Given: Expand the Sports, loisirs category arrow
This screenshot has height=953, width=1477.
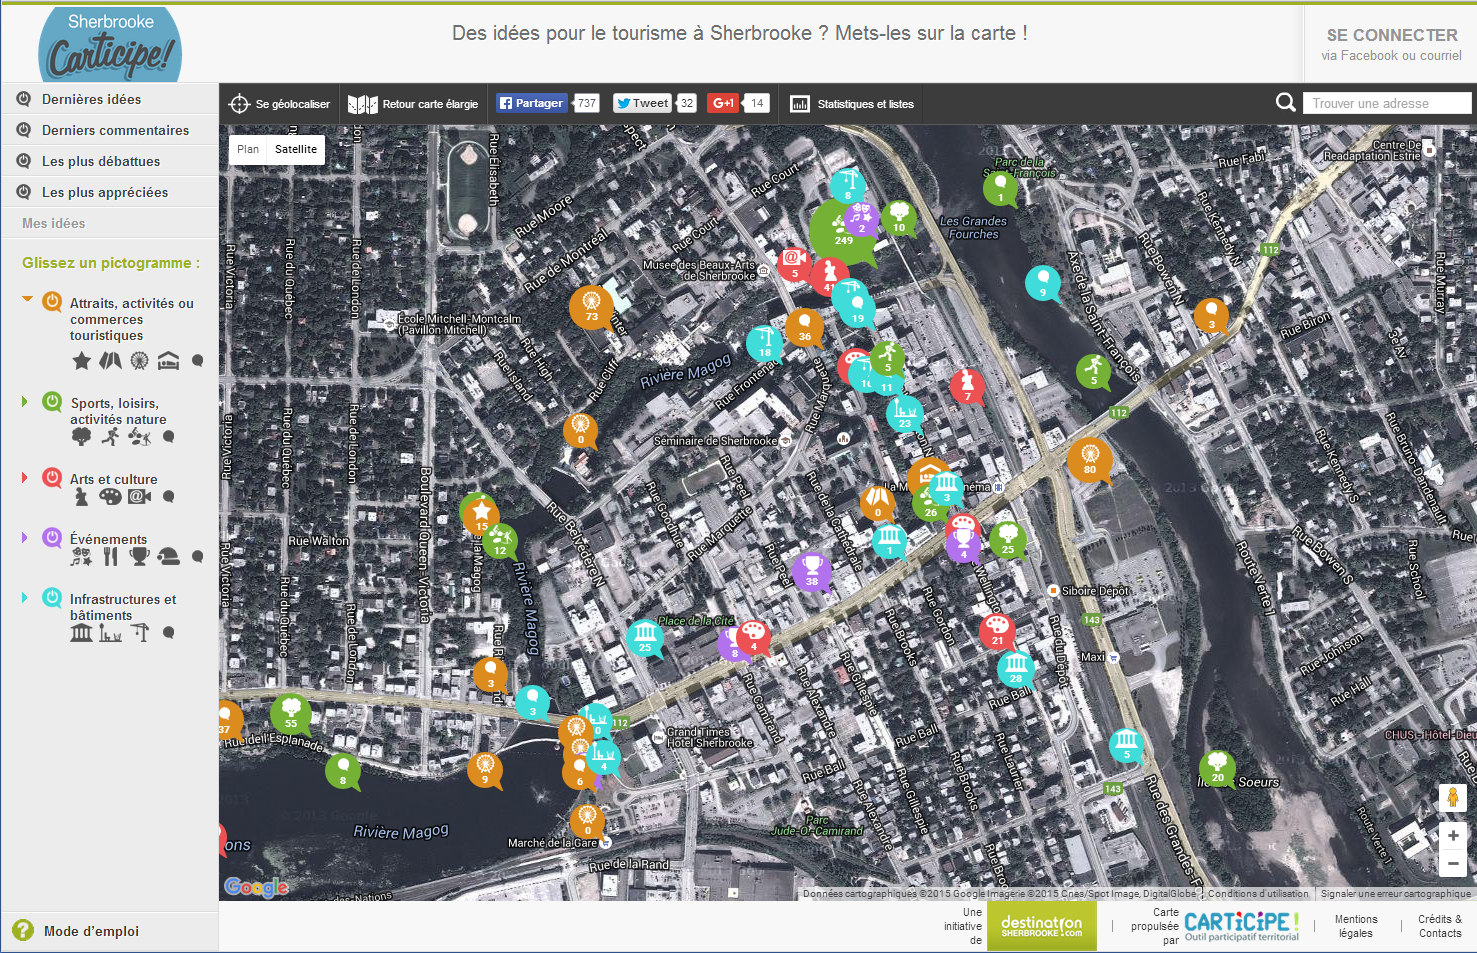Looking at the screenshot, I should pyautogui.click(x=25, y=402).
